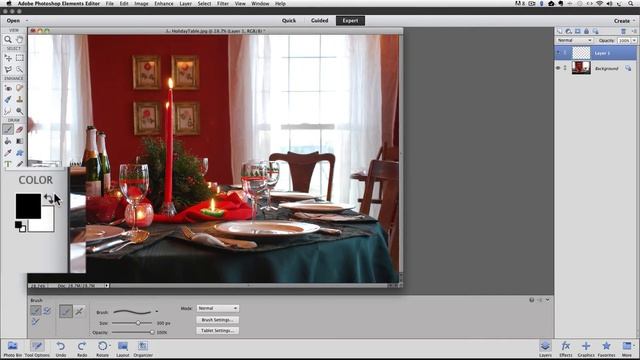Screen dimensions: 640x360
Task: Open the layer blend mode dropdown
Action: pyautogui.click(x=575, y=40)
